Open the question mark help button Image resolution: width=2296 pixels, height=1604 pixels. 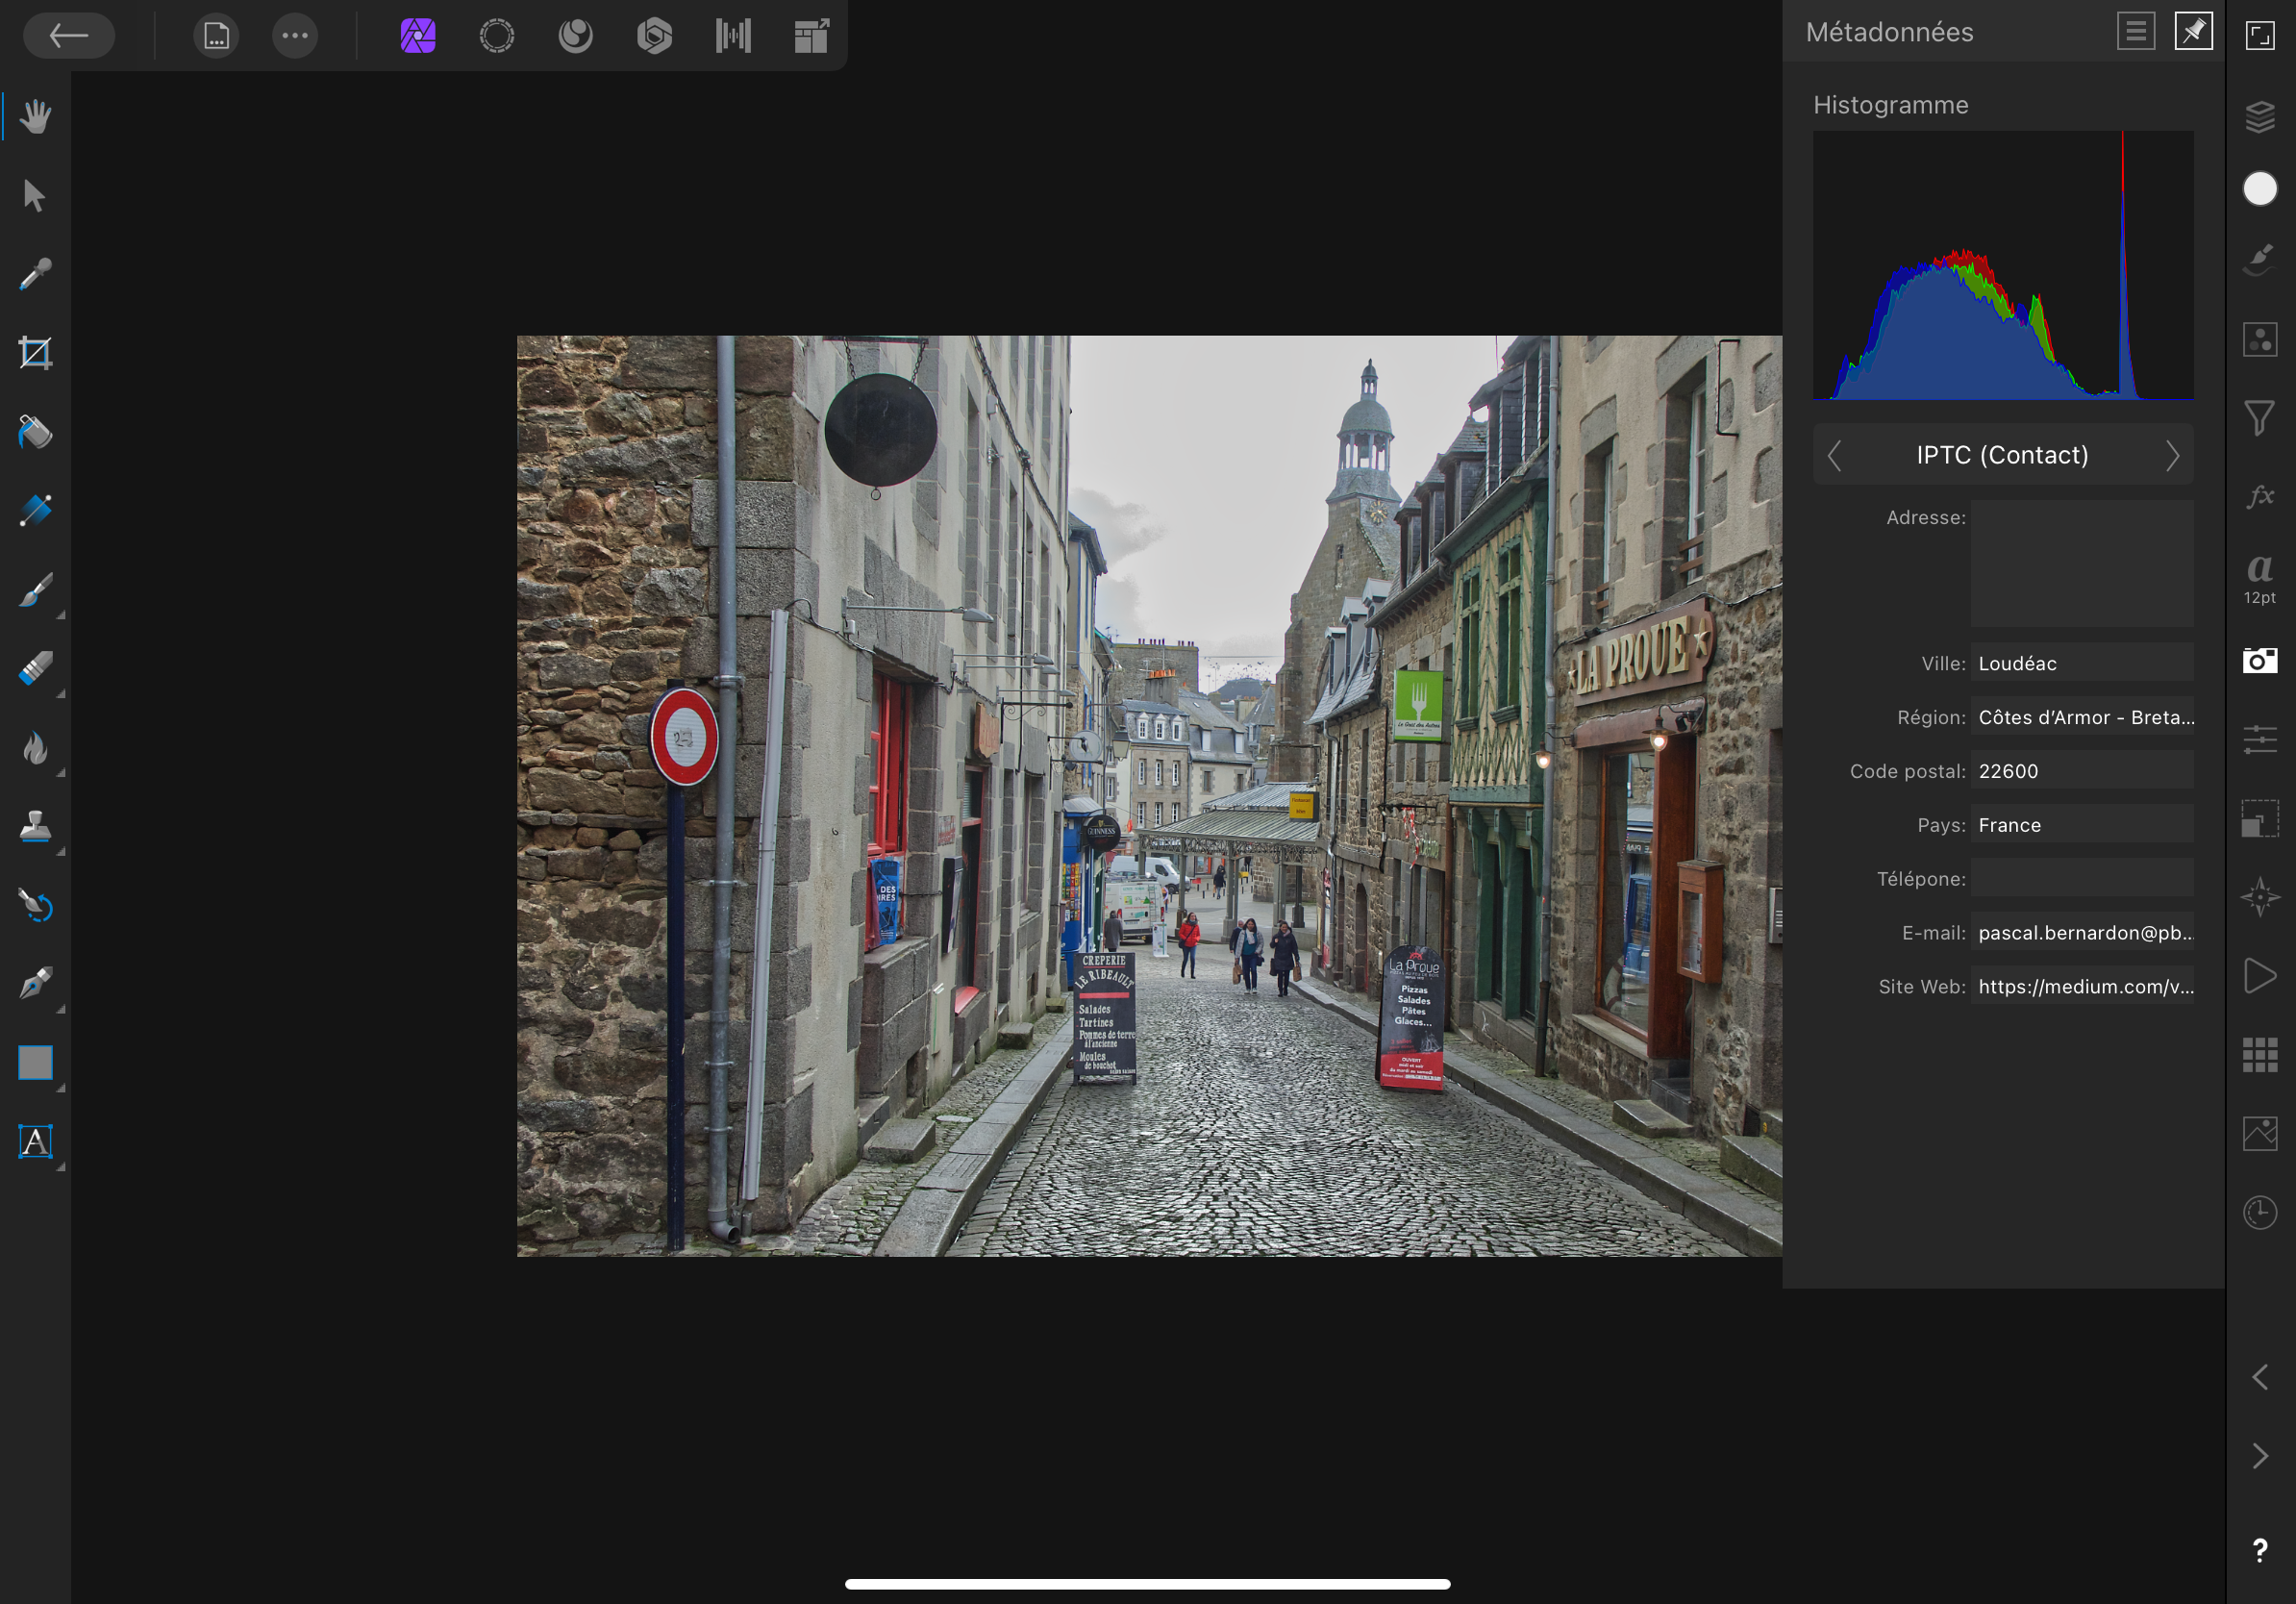tap(2260, 1550)
